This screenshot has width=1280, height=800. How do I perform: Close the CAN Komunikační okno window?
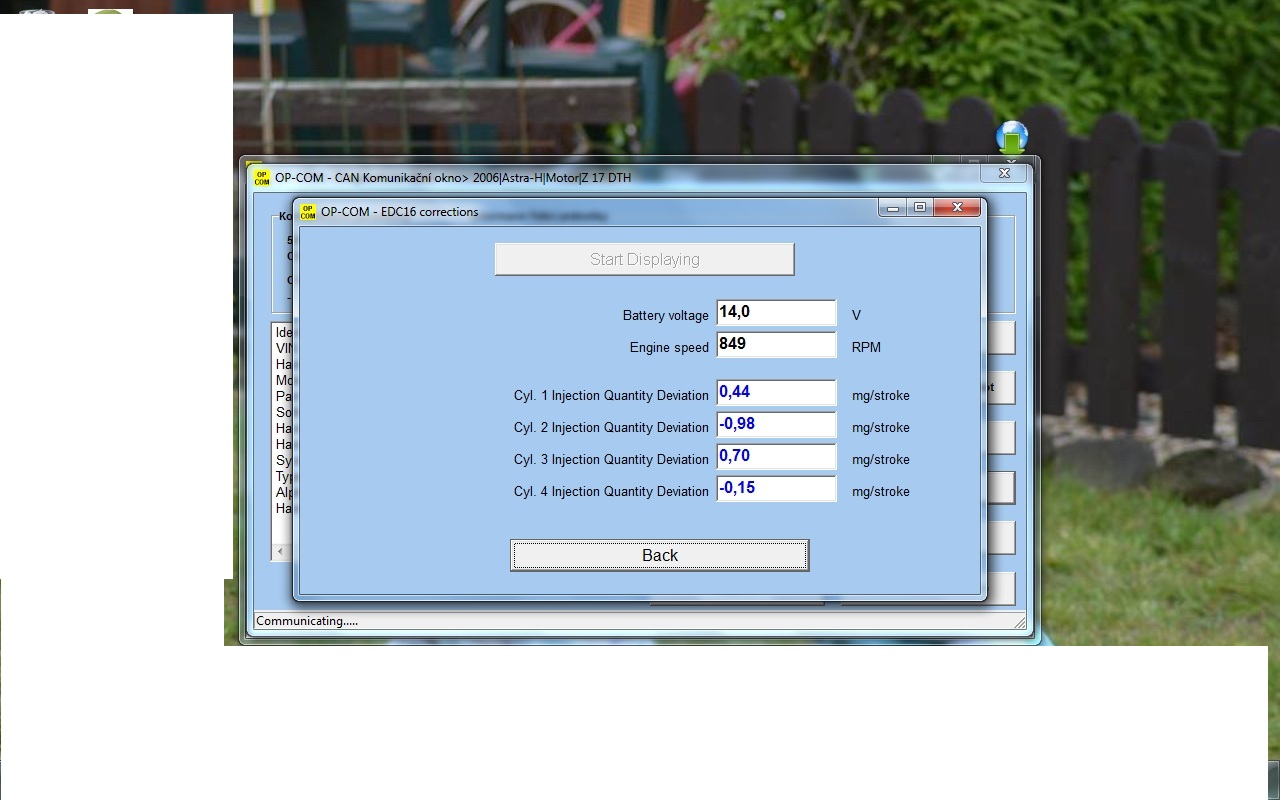click(x=1004, y=173)
